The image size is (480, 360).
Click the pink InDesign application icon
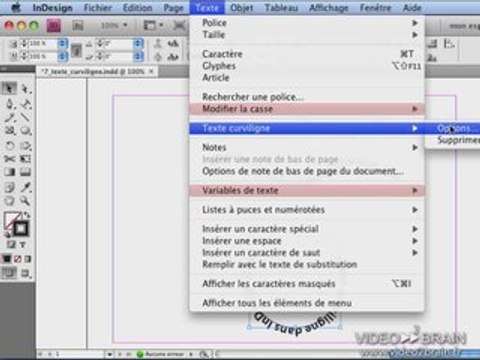click(54, 25)
